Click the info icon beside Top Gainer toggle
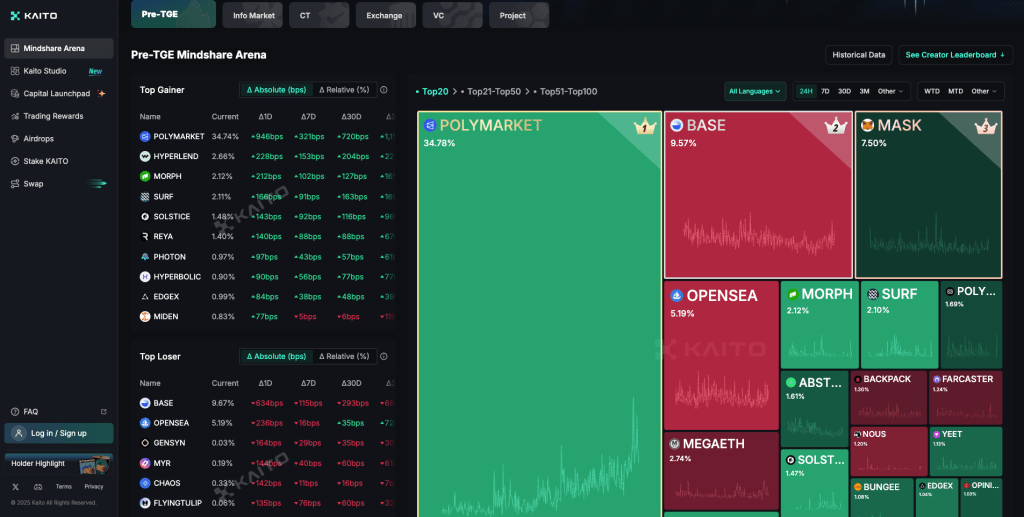This screenshot has width=1024, height=517. (x=384, y=90)
